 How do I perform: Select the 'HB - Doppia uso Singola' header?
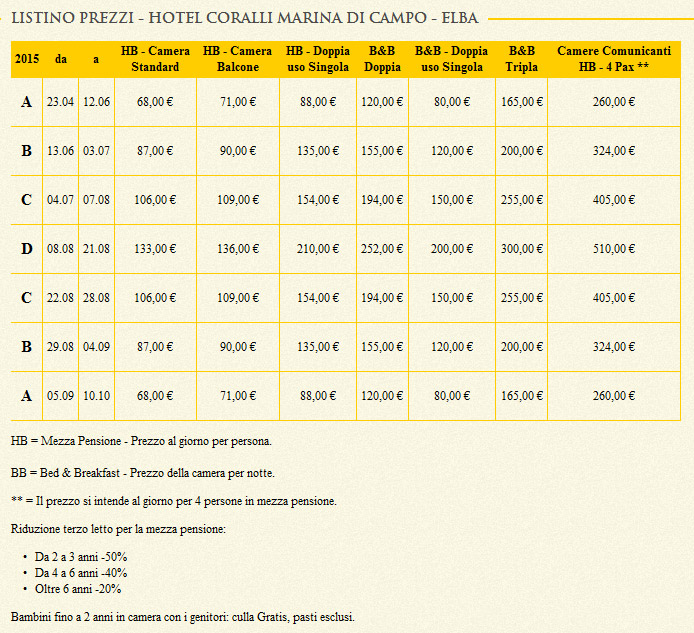tap(318, 59)
